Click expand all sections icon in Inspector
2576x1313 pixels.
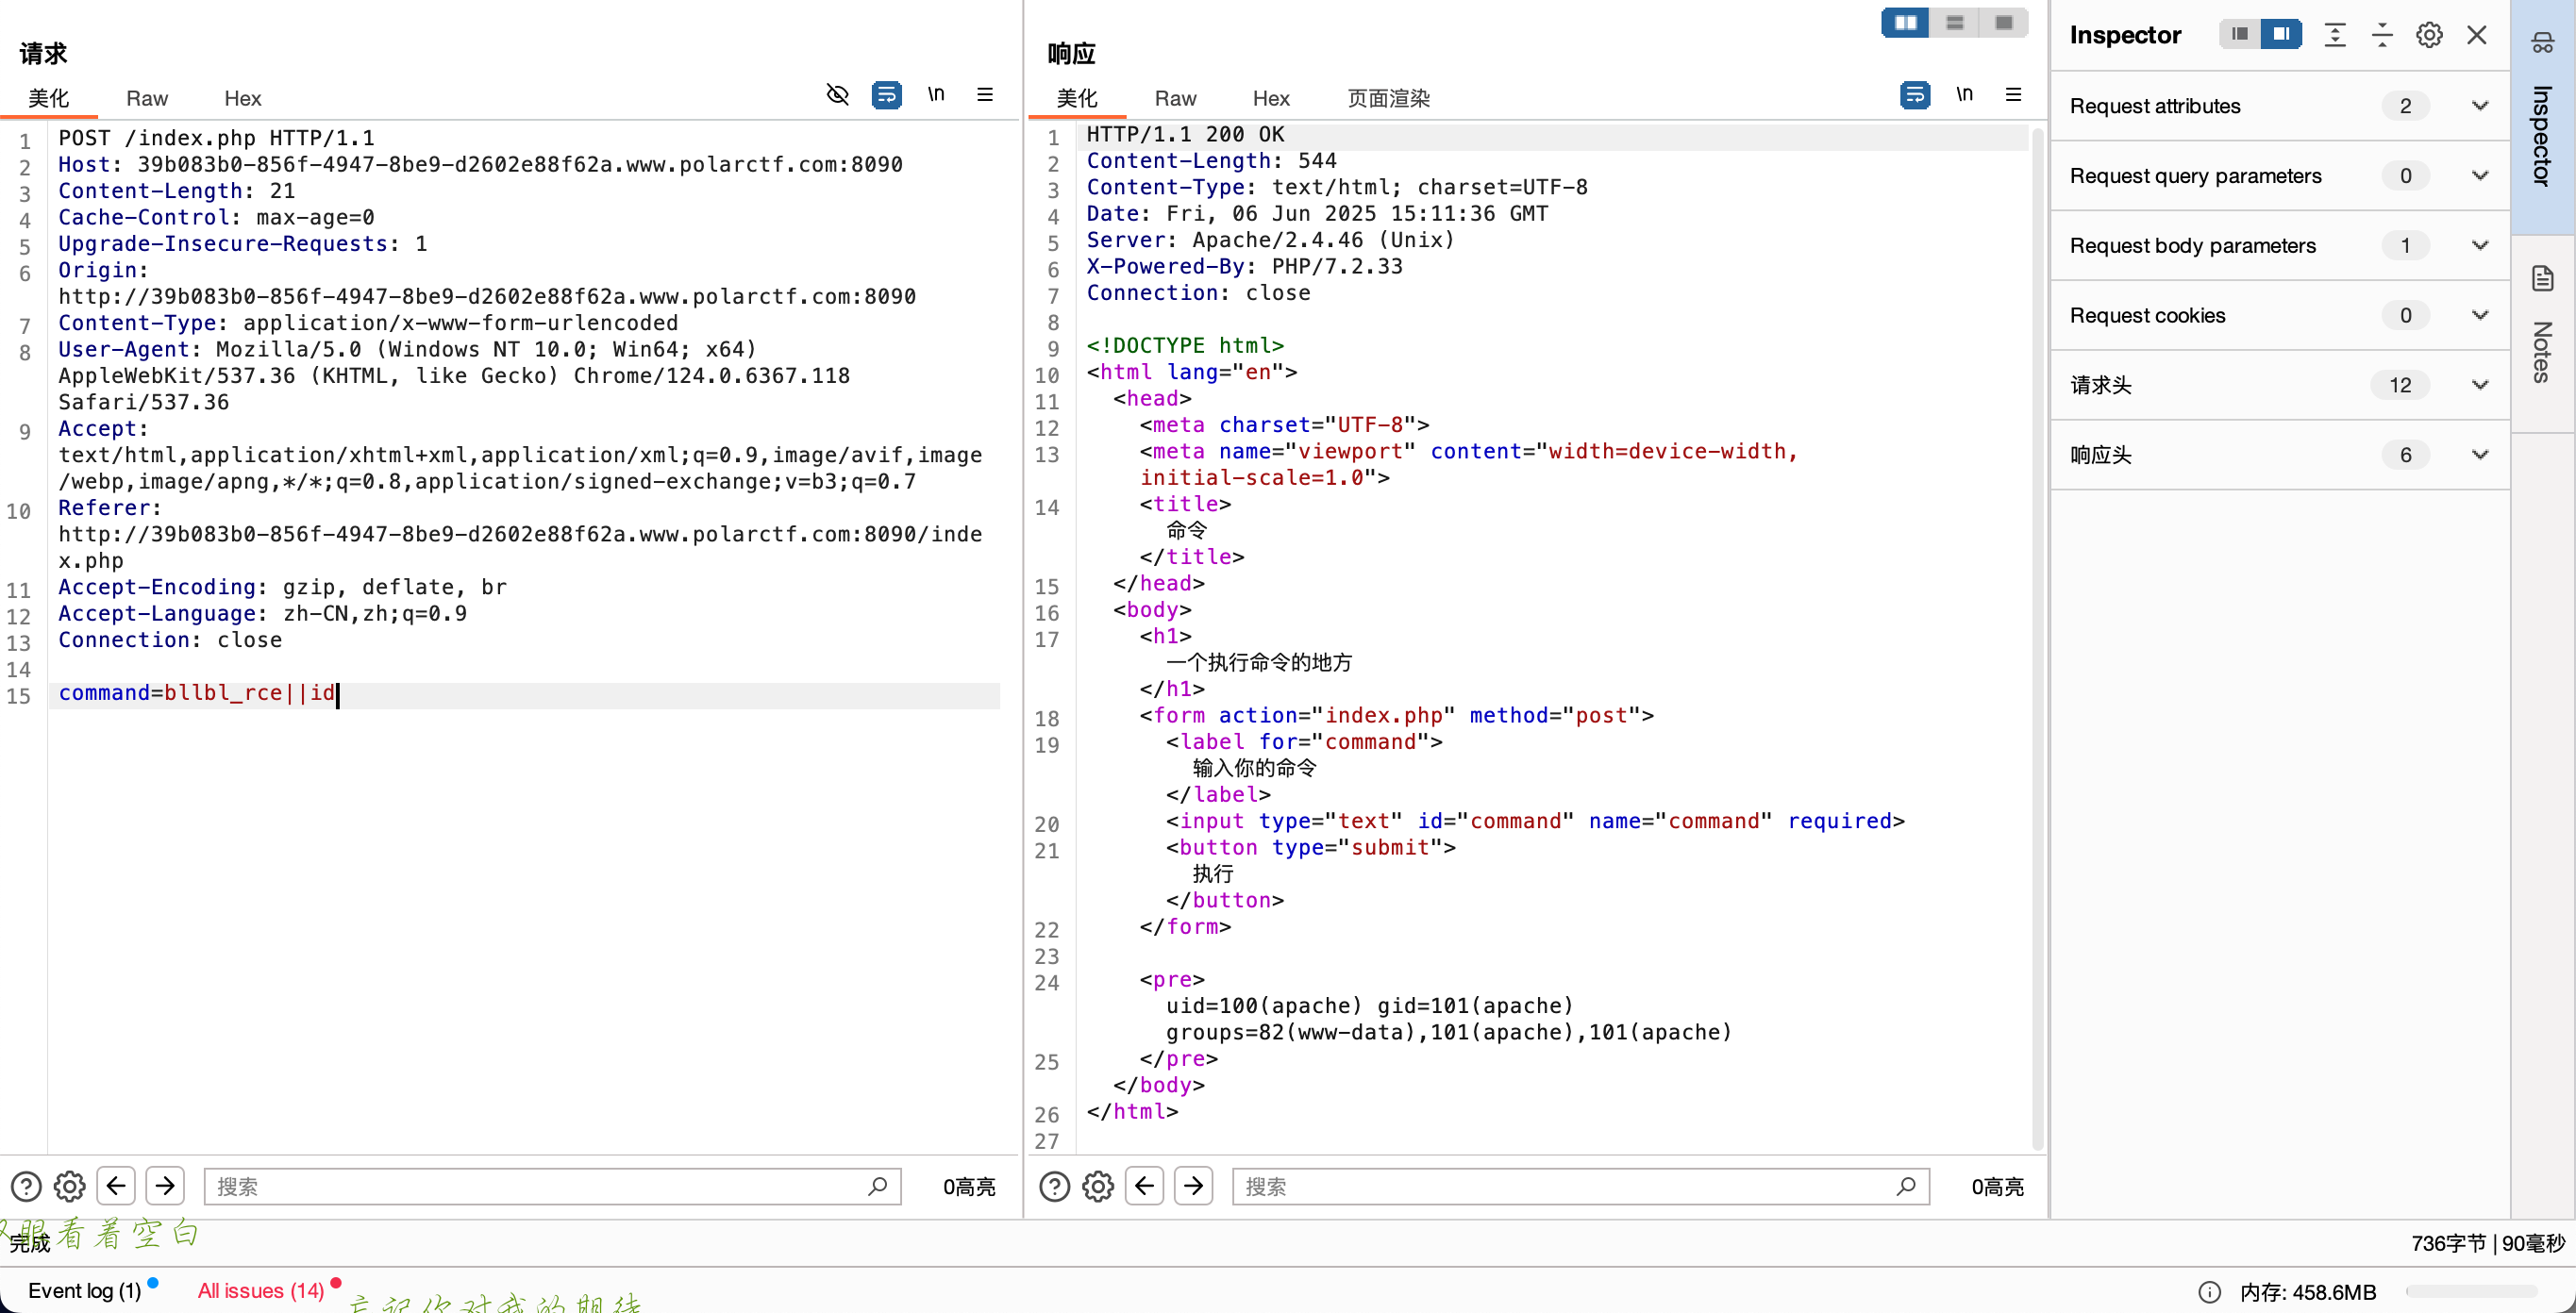click(x=2334, y=35)
